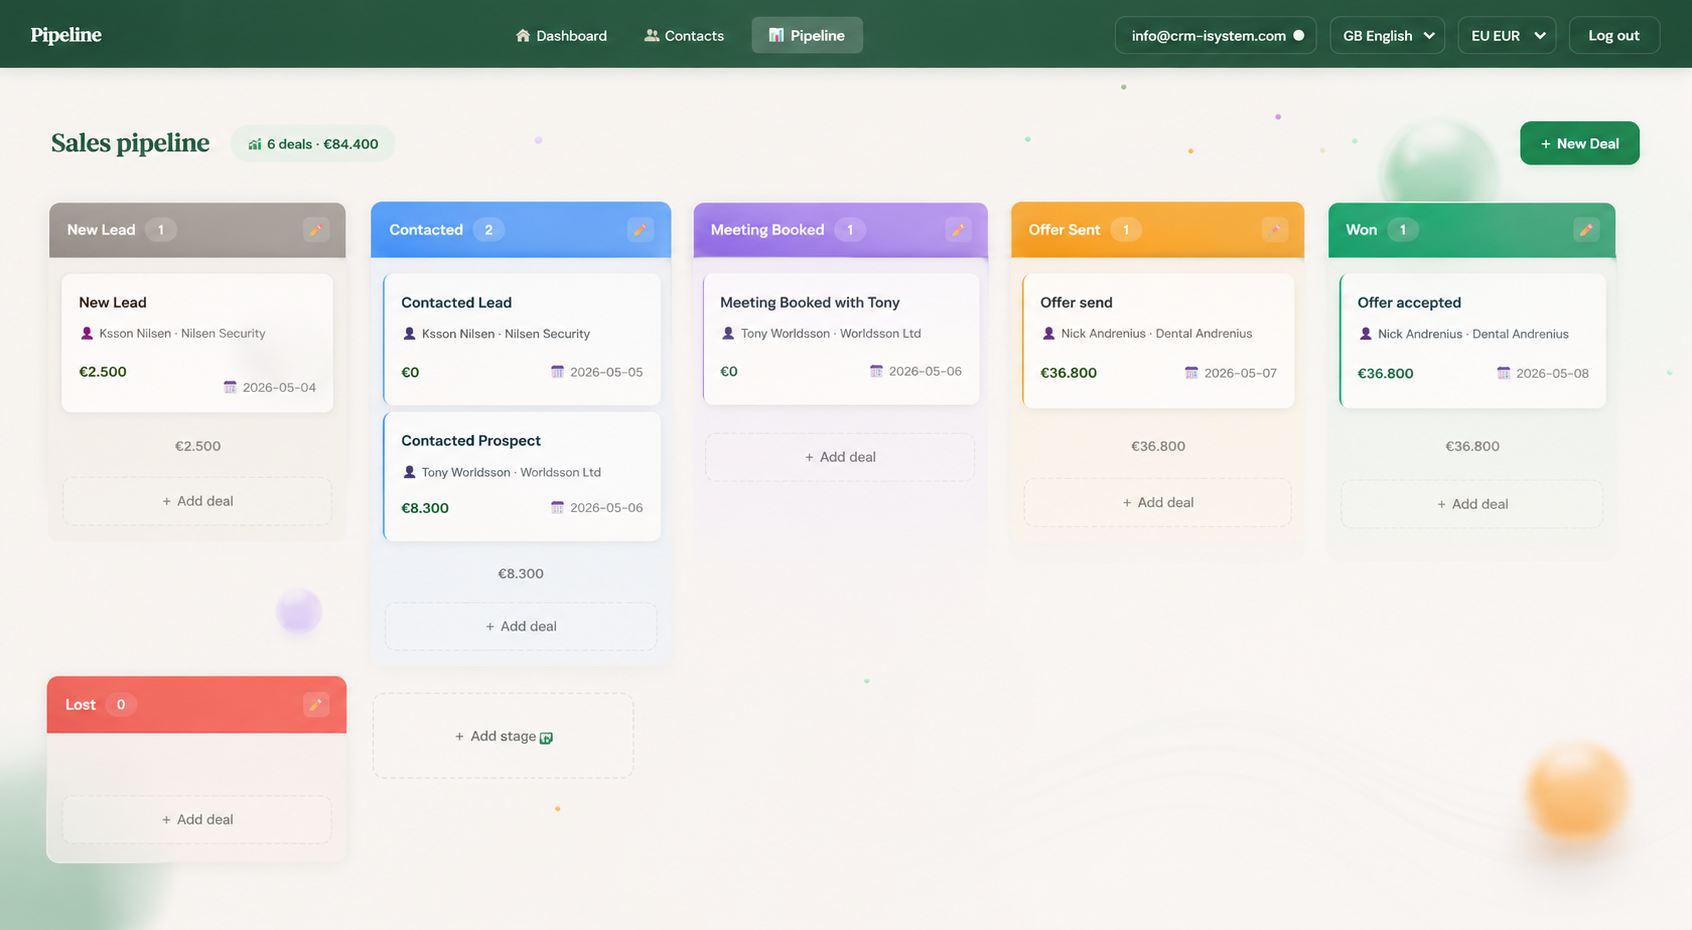1692x930 pixels.
Task: Click person icon on New Lead card
Action: (x=87, y=333)
